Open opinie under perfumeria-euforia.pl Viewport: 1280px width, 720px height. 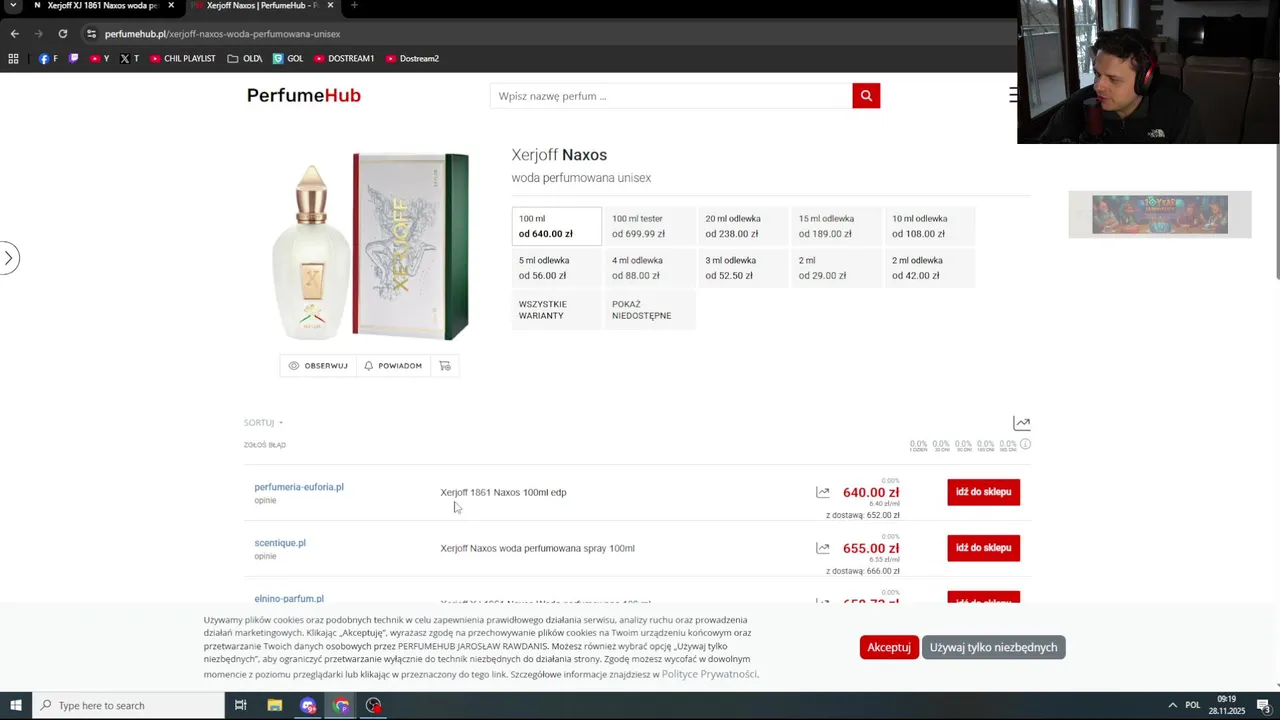[x=265, y=500]
